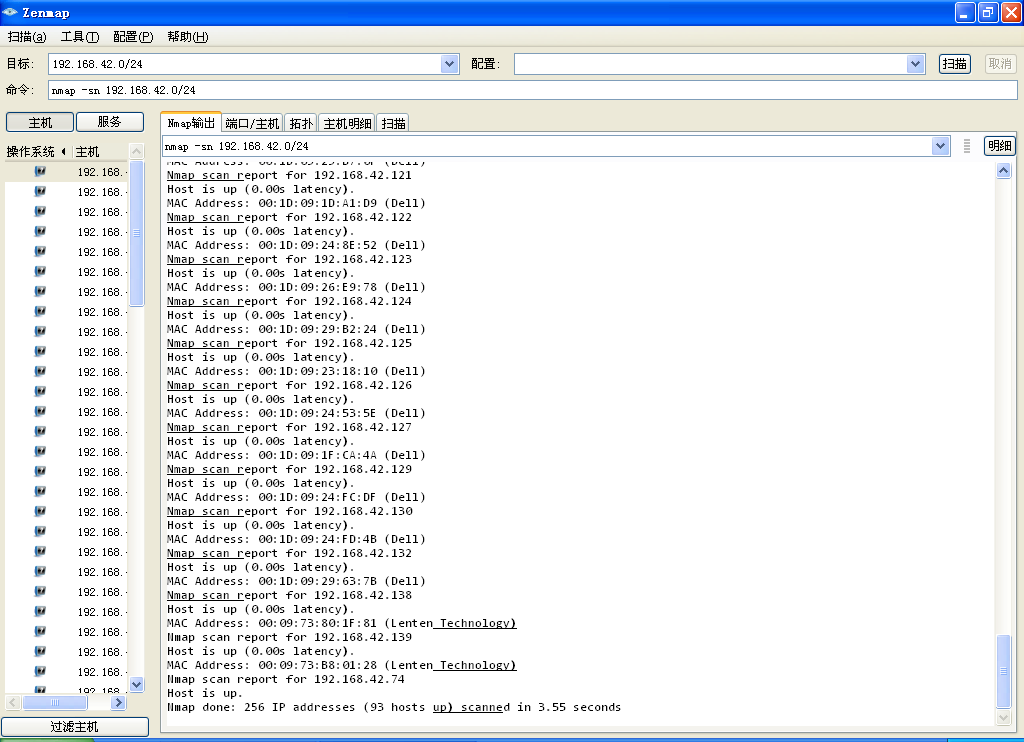Click scan report line for 192.168.42.122
Image resolution: width=1024 pixels, height=742 pixels.
tap(289, 217)
